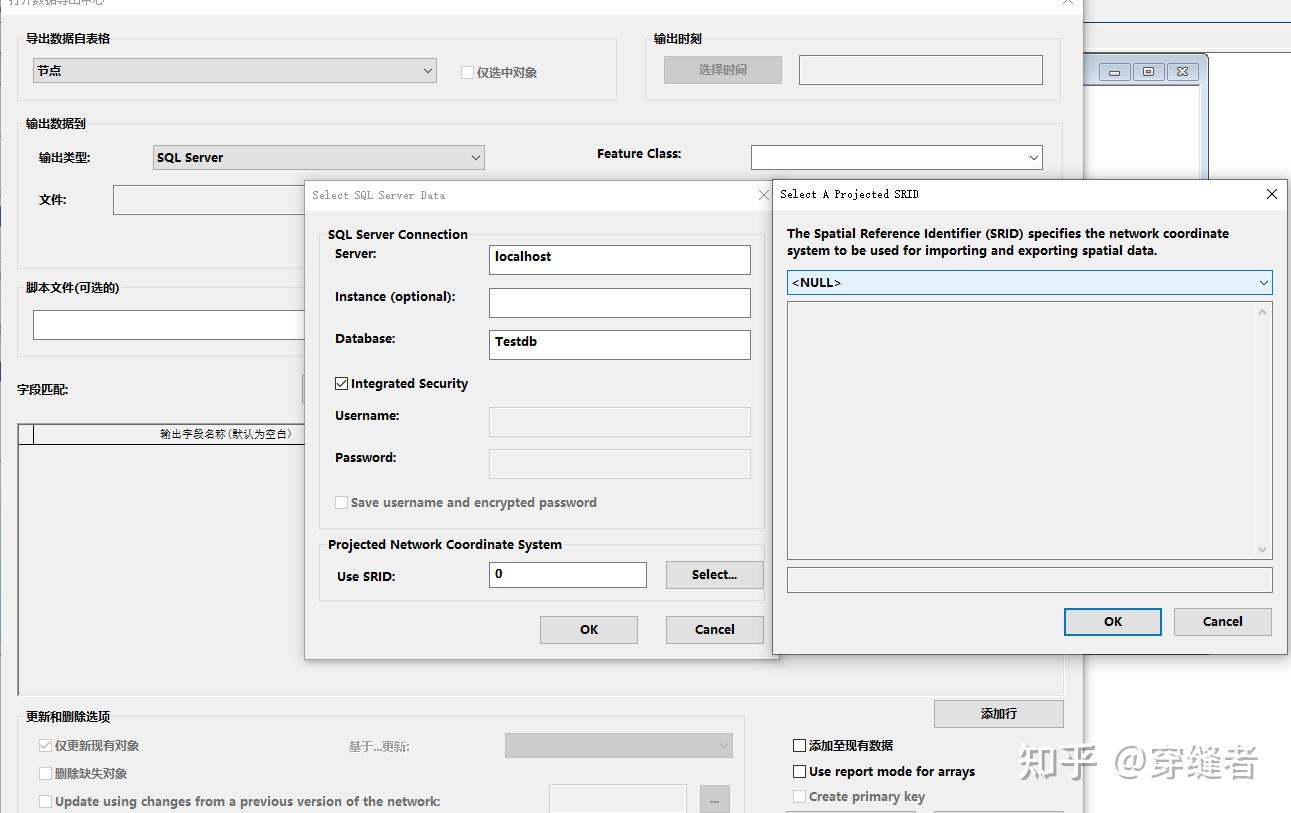Screen dimensions: 1291x813
Task: Click OK in the SQL Server dialog
Action: [588, 629]
